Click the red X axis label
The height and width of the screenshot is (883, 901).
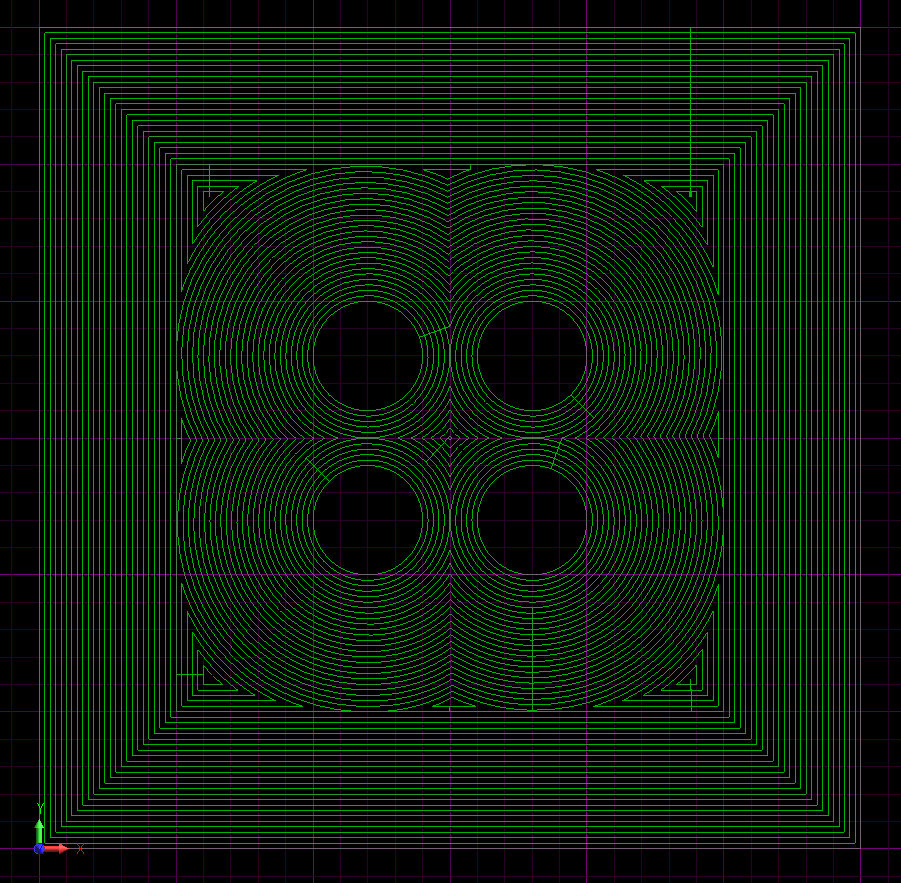pyautogui.click(x=80, y=849)
